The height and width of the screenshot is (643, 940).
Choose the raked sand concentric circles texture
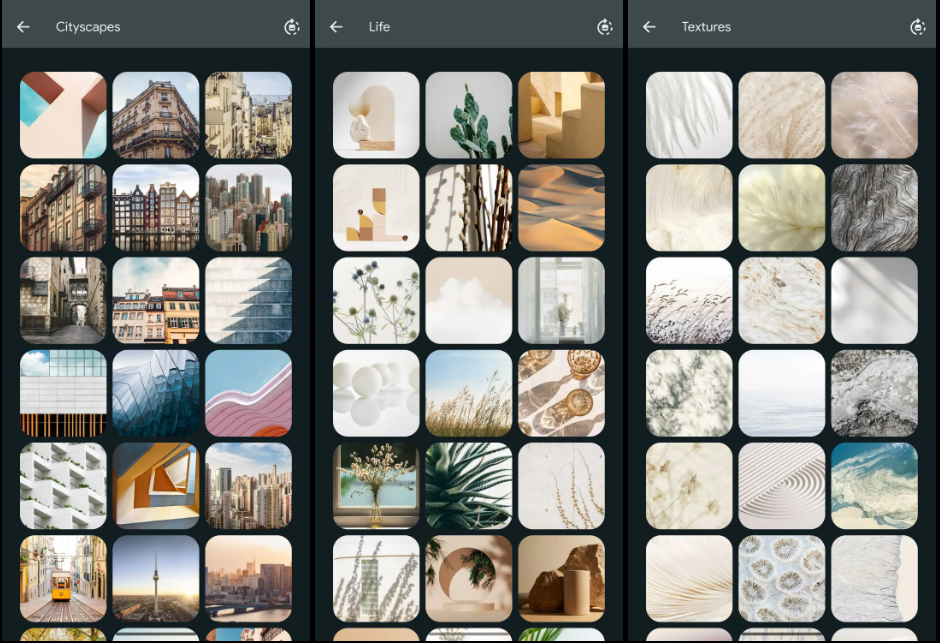click(782, 486)
